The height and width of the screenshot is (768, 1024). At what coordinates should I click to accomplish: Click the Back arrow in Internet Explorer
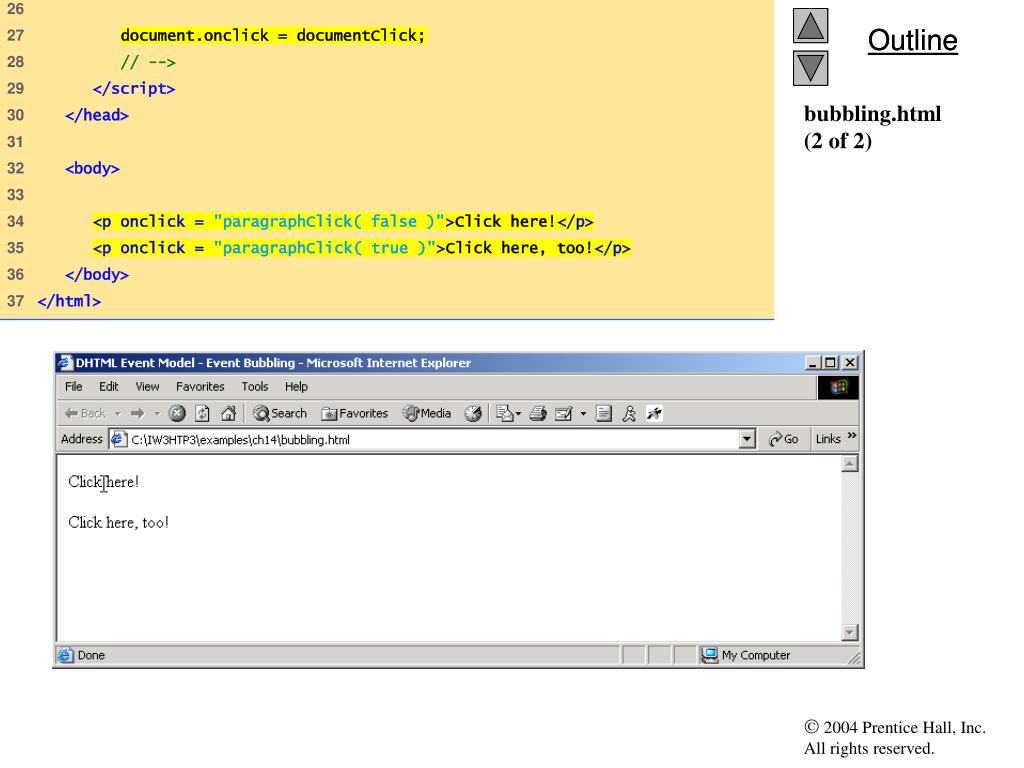click(x=84, y=413)
